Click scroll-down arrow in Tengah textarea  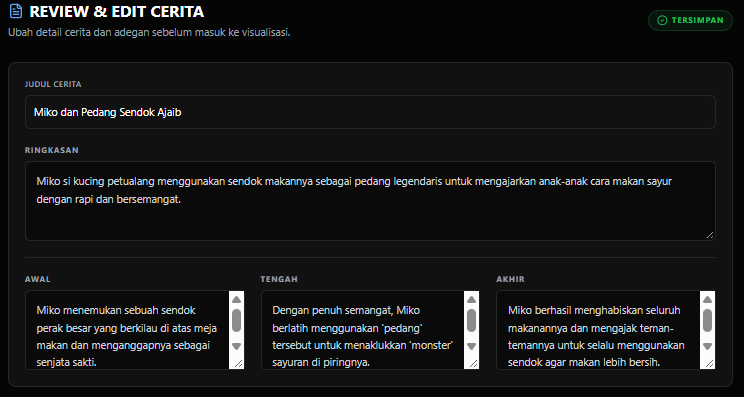point(472,346)
